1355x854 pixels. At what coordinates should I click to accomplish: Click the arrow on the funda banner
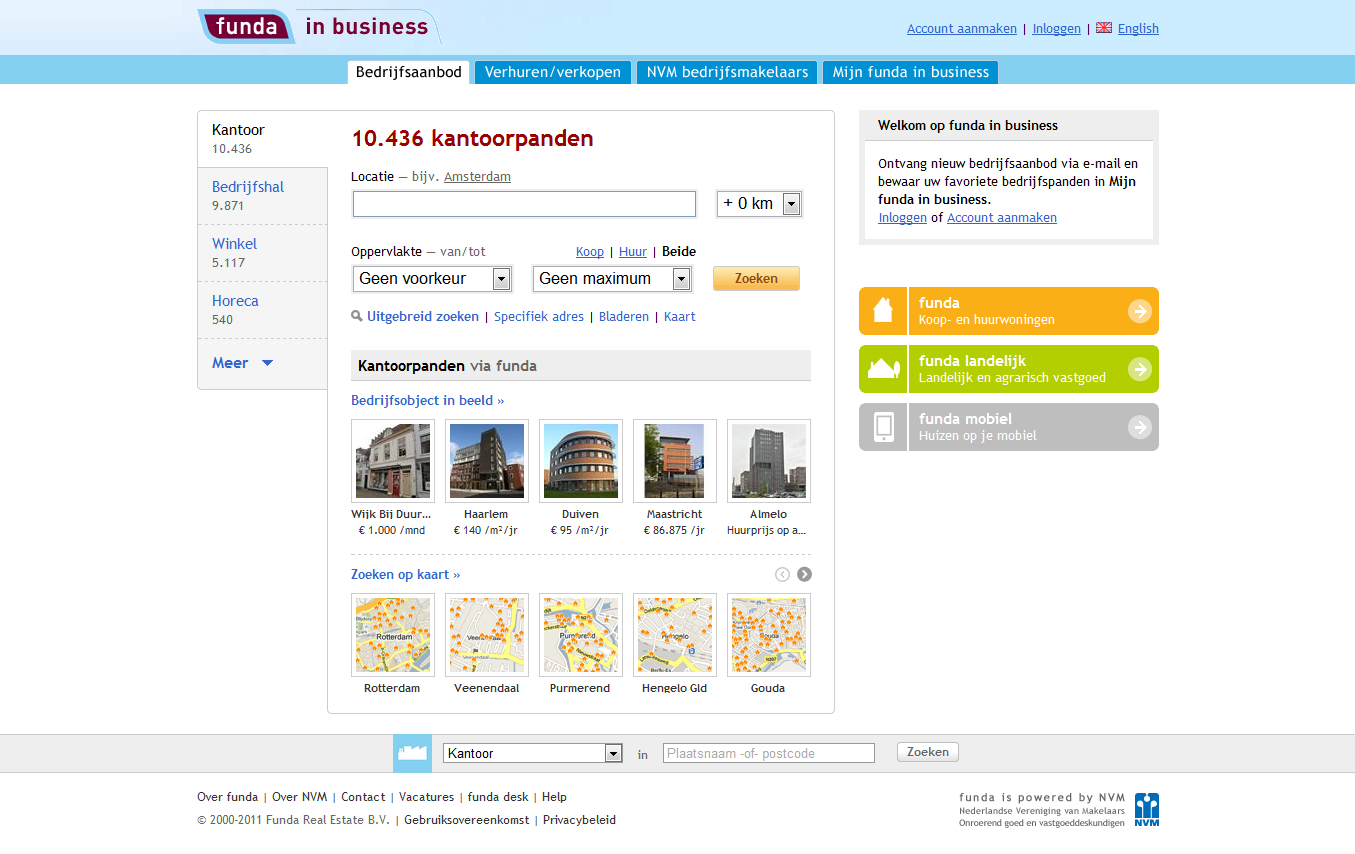tap(1140, 311)
